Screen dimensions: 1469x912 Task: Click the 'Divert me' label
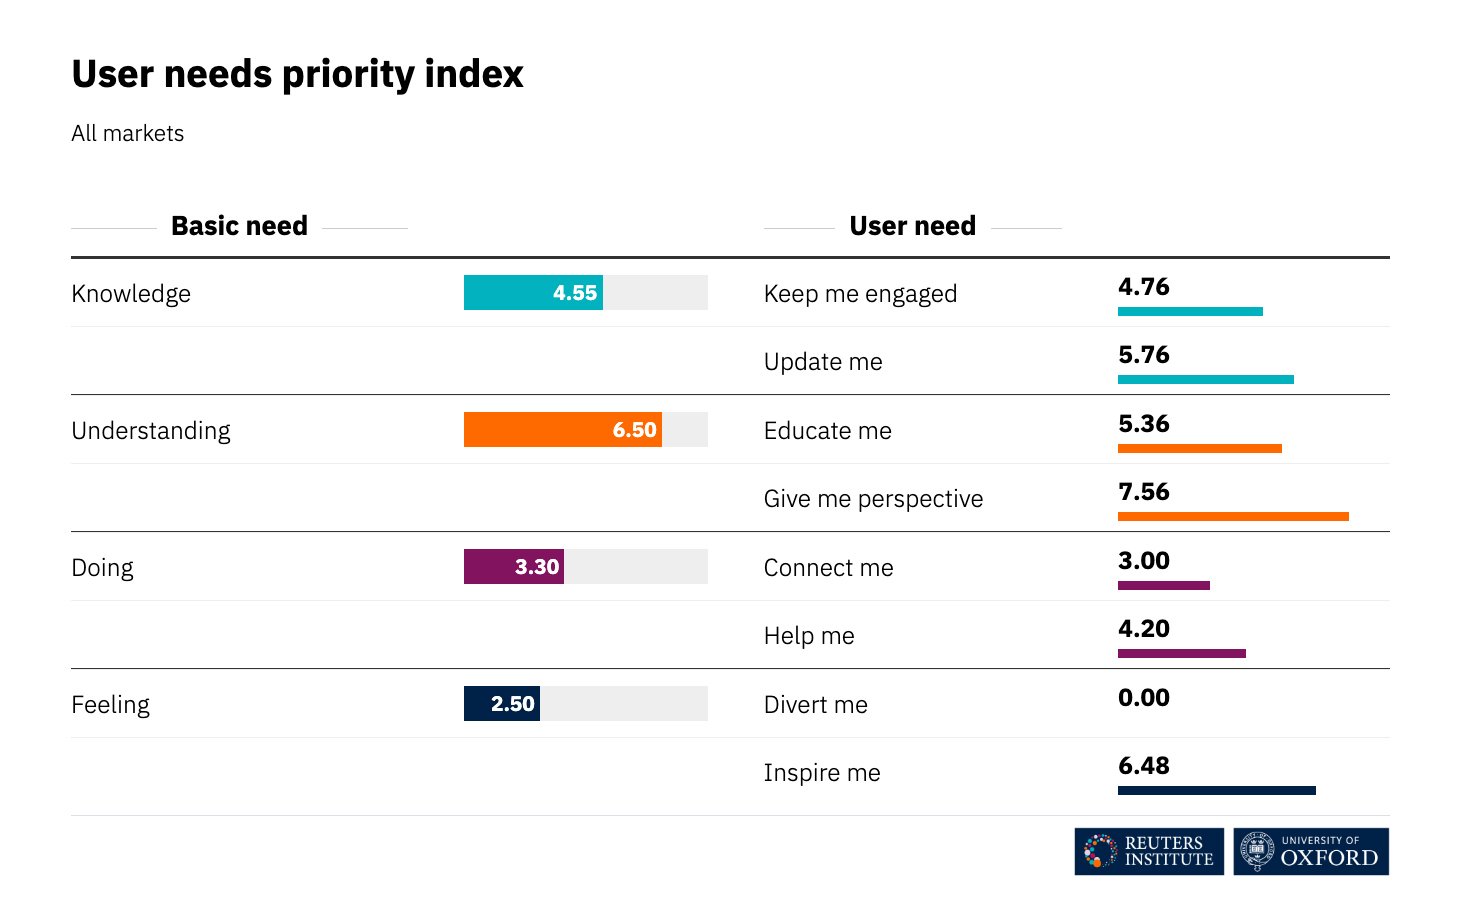815,705
